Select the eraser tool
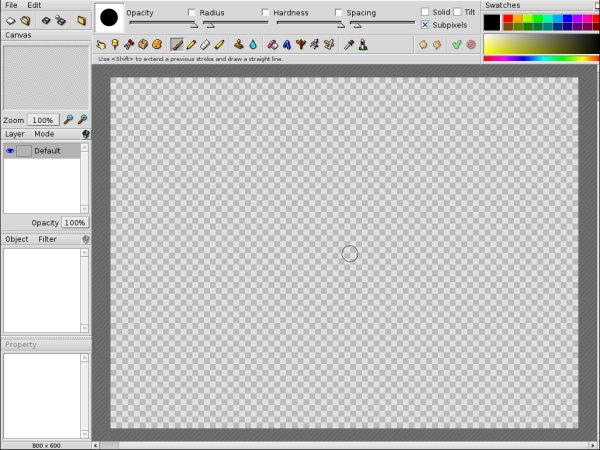Image resolution: width=600 pixels, height=450 pixels. (x=205, y=45)
